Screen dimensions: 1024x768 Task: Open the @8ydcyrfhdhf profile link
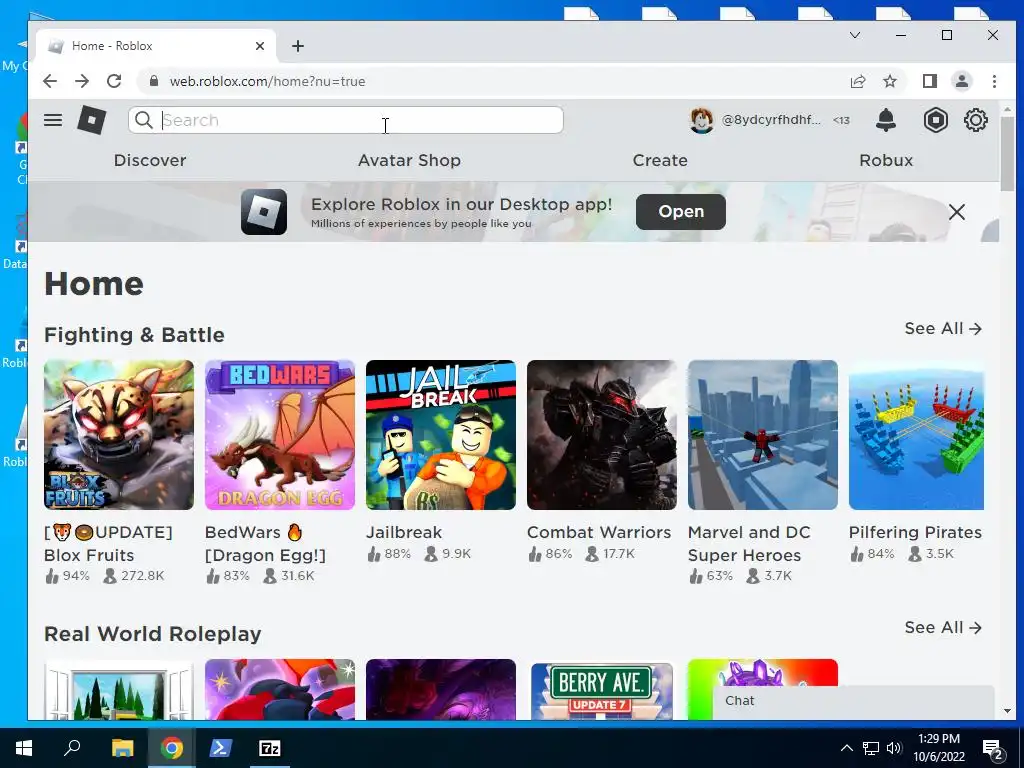point(771,120)
